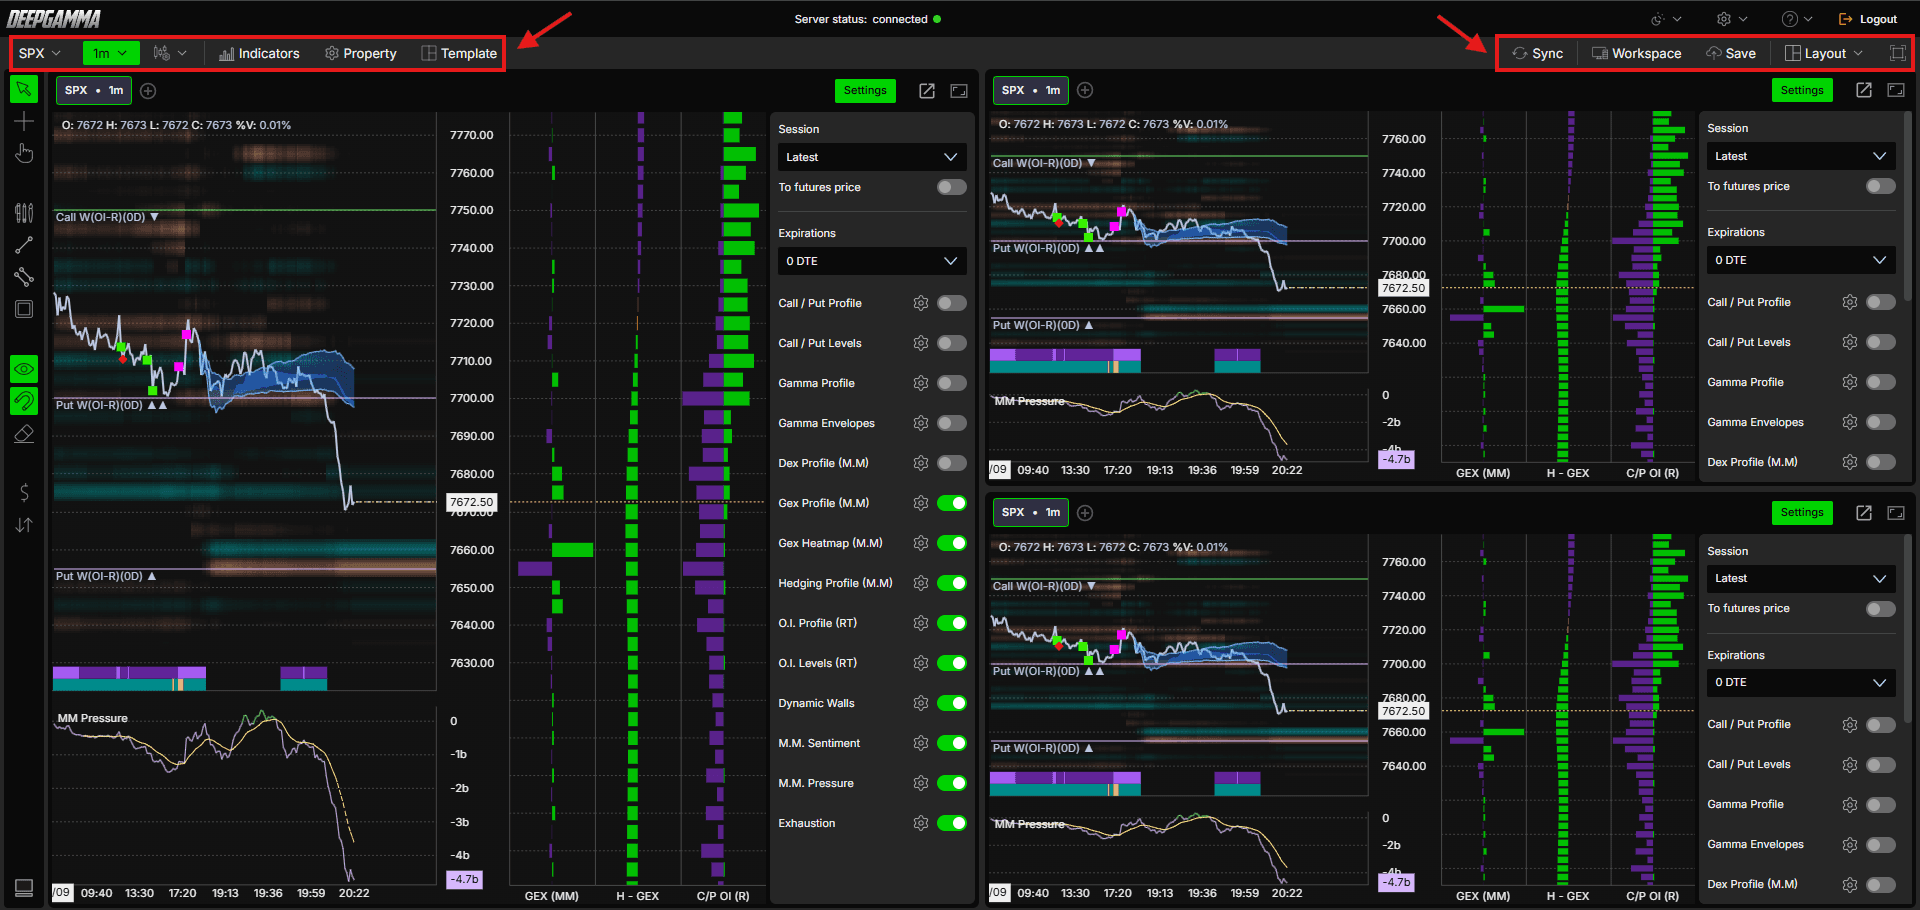Expand the 0 DTE dropdown in bottom-right panel

[1801, 682]
